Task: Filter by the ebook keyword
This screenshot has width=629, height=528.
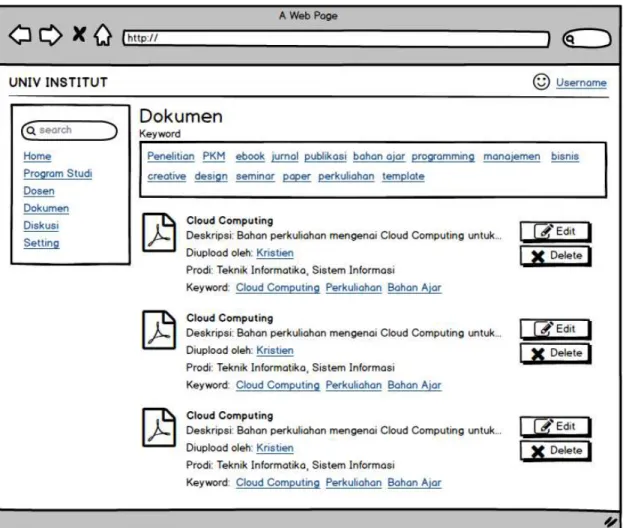Action: click(x=250, y=156)
